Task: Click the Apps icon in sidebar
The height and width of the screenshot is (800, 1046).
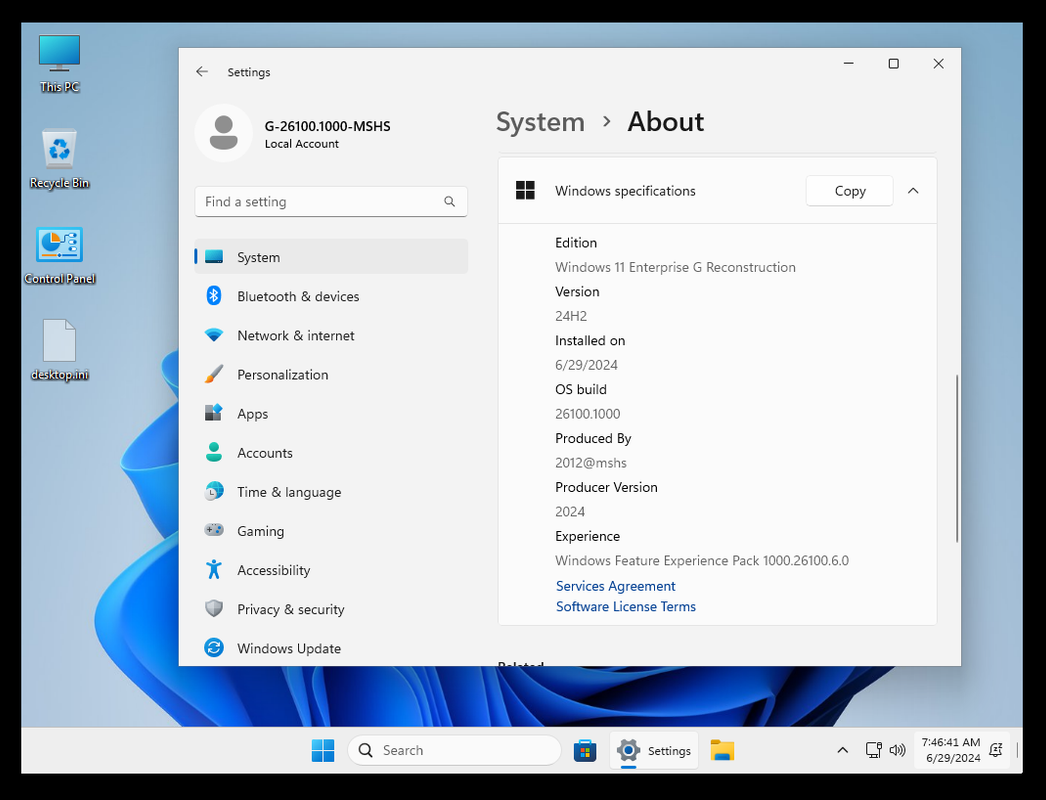Action: pos(213,413)
